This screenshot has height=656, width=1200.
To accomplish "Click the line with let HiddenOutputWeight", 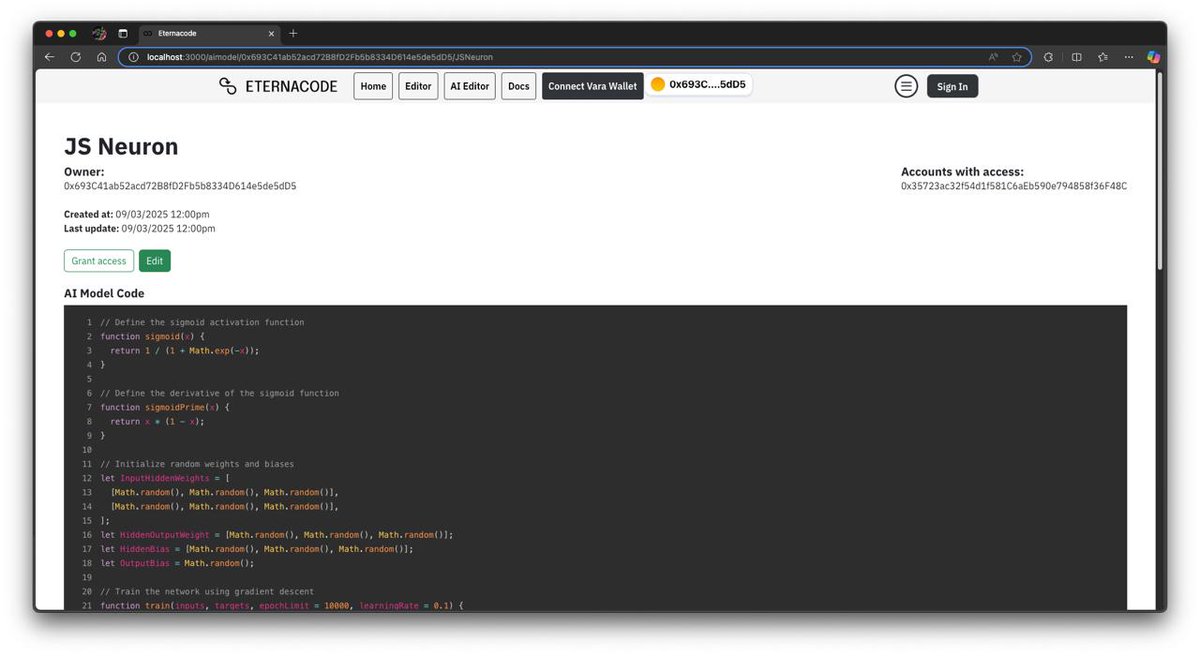I will coord(276,535).
